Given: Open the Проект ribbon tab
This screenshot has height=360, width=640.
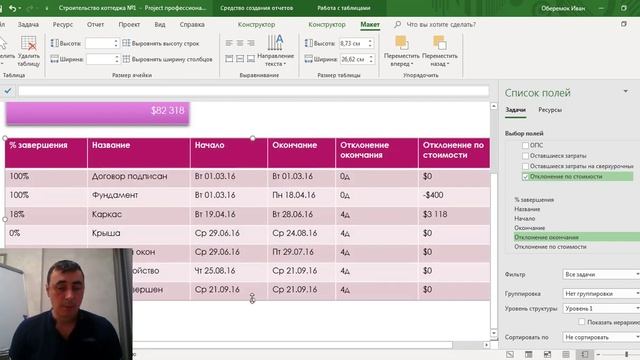Looking at the screenshot, I should tap(129, 24).
